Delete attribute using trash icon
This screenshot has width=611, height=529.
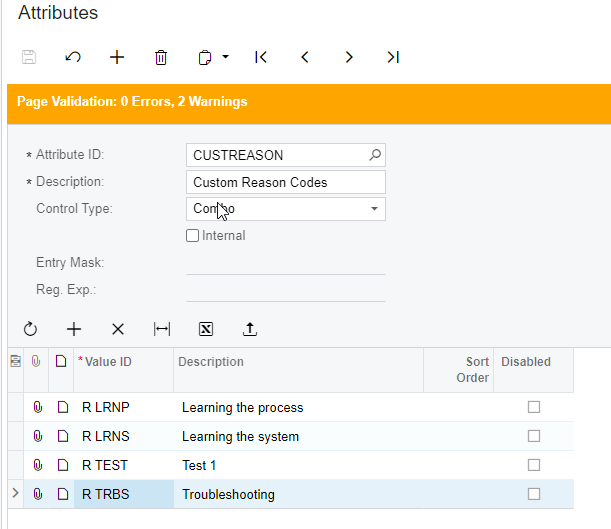point(161,57)
